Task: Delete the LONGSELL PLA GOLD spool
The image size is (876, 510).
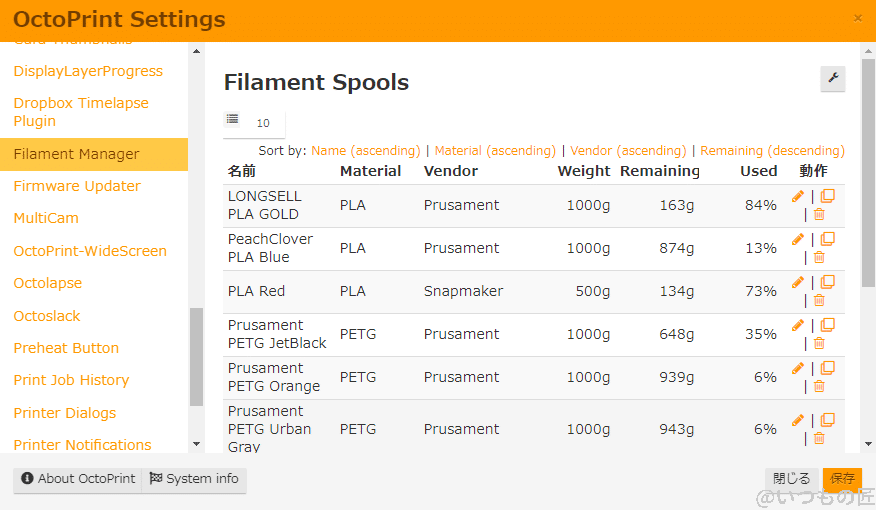Action: tap(819, 214)
